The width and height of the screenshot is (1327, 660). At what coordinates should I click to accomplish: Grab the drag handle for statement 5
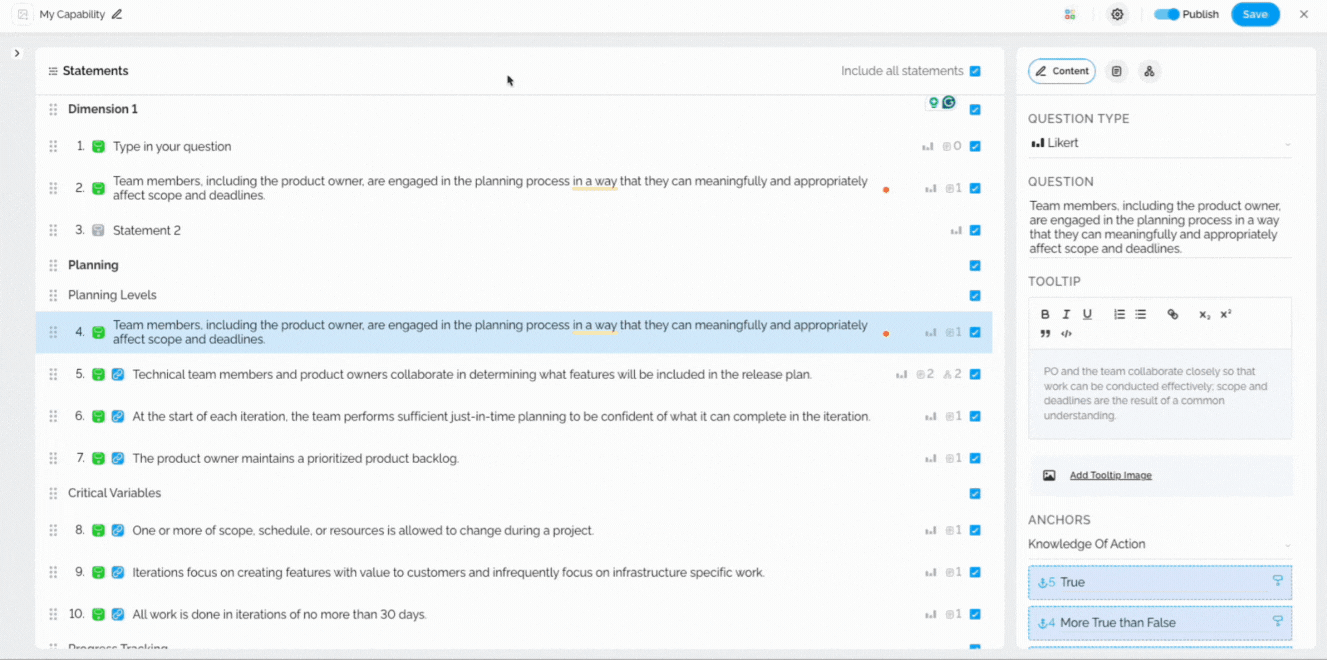point(53,374)
